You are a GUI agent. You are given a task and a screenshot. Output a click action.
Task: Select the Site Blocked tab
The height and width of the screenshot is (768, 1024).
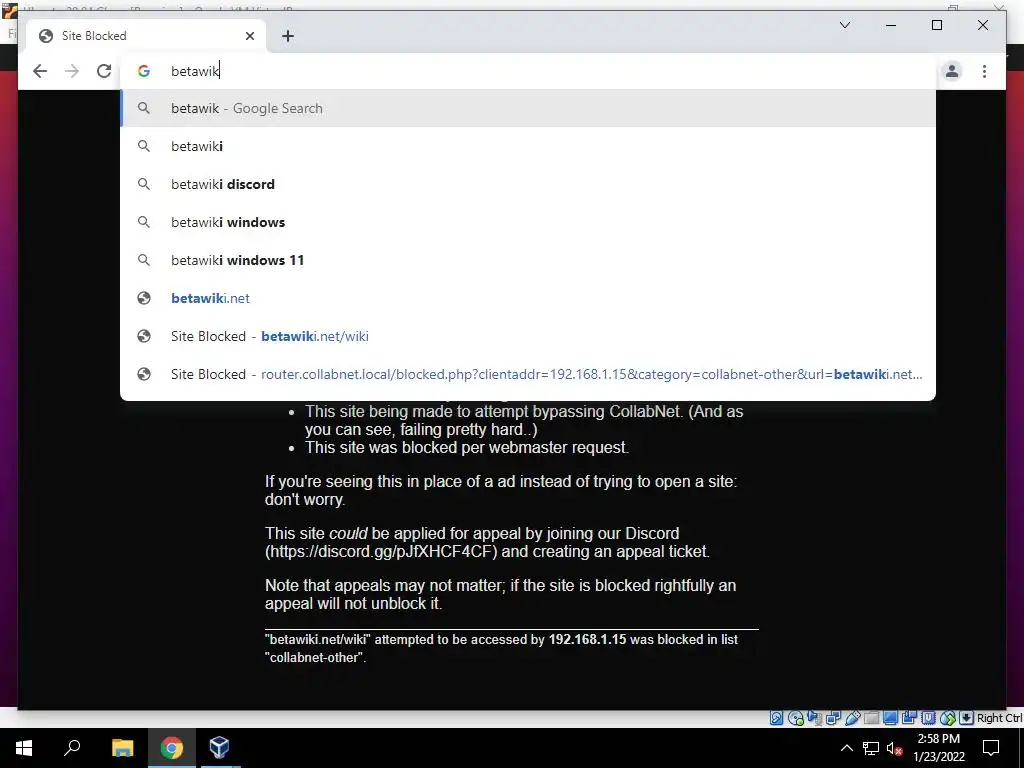tap(147, 36)
